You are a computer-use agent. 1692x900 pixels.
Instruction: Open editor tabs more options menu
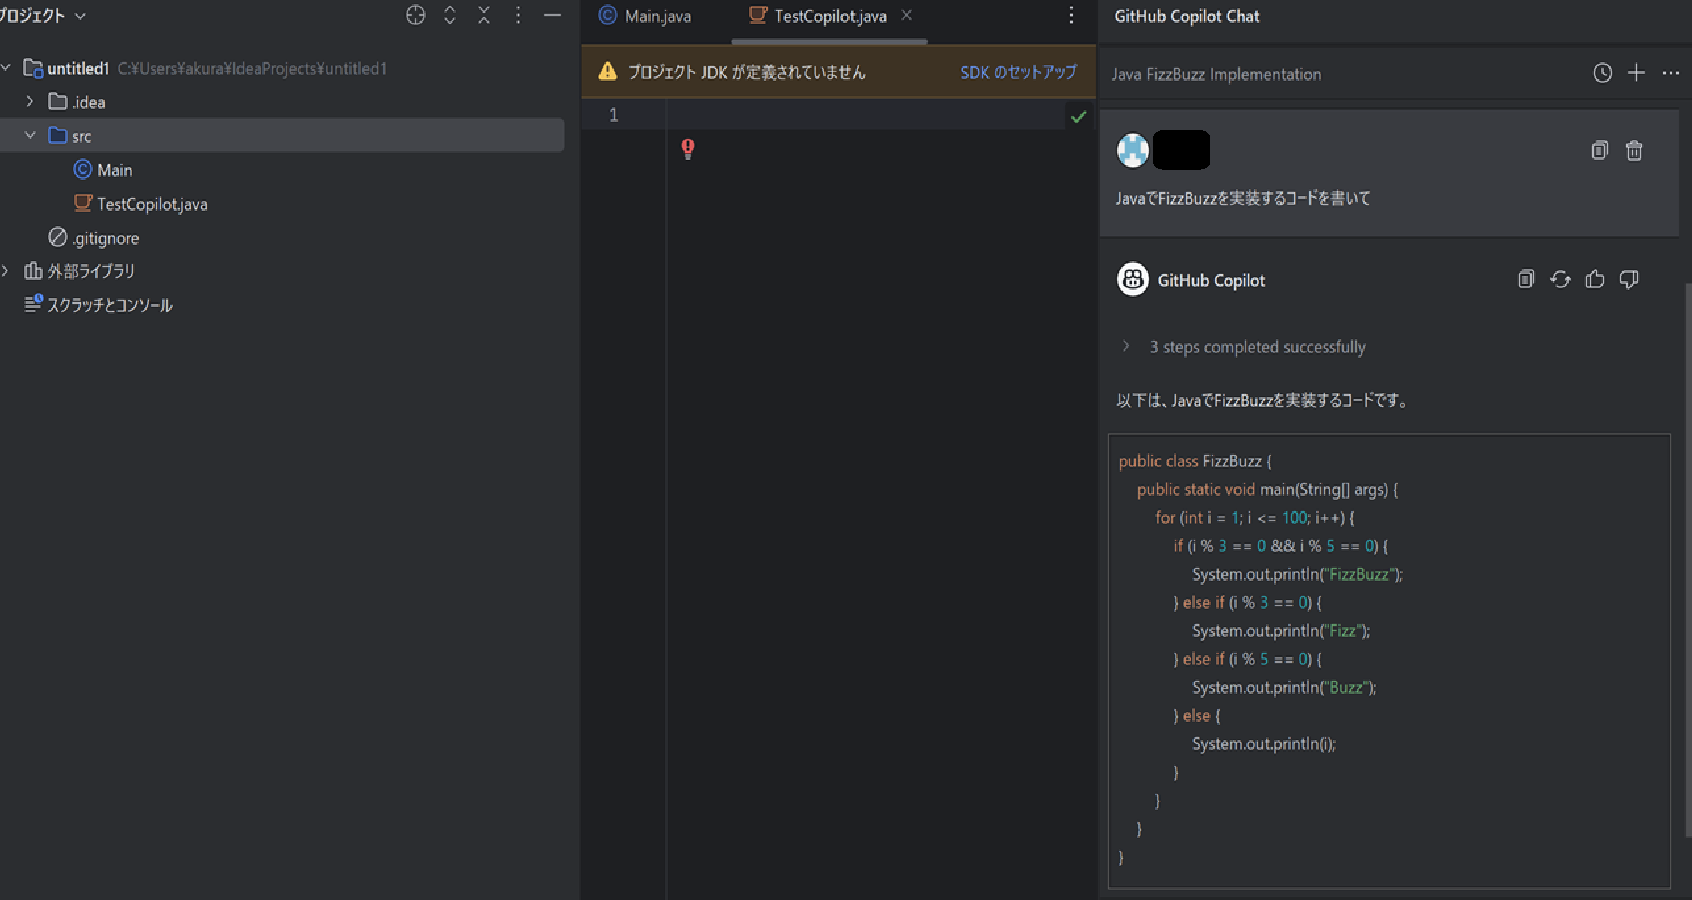tap(1071, 15)
